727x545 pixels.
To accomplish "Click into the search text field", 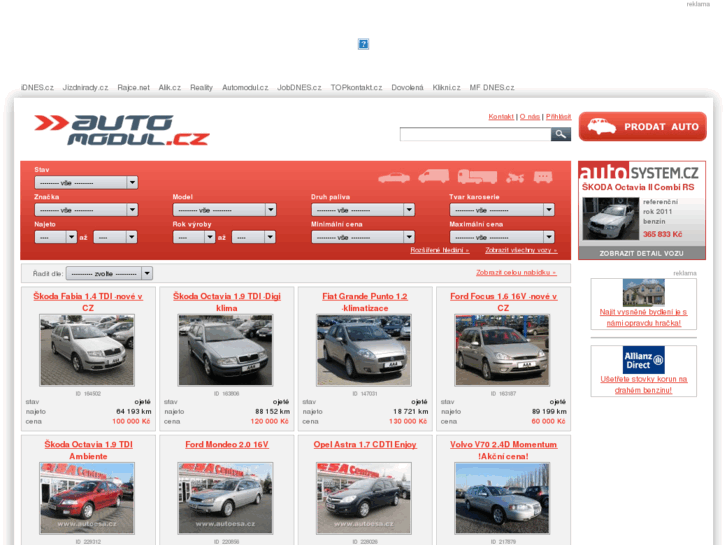I will (x=475, y=134).
